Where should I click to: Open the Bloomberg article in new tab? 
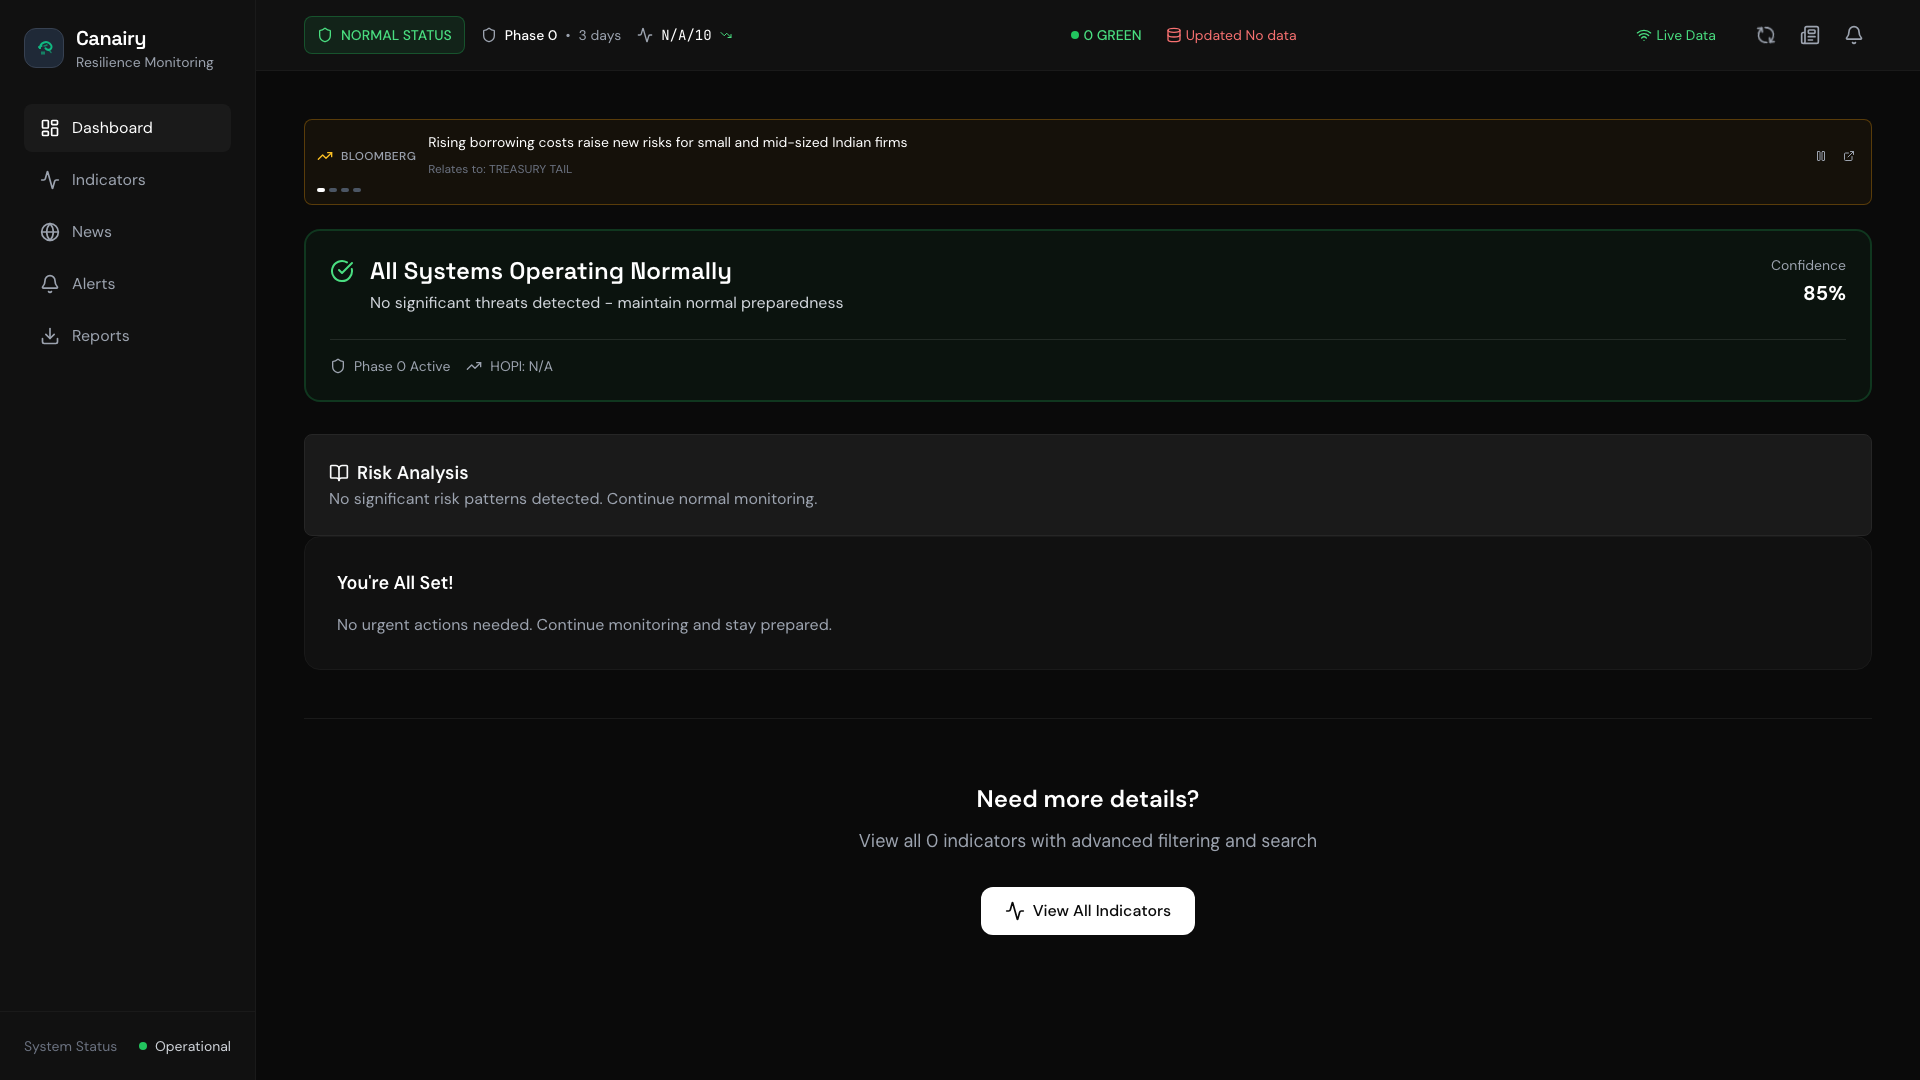pyautogui.click(x=1849, y=156)
